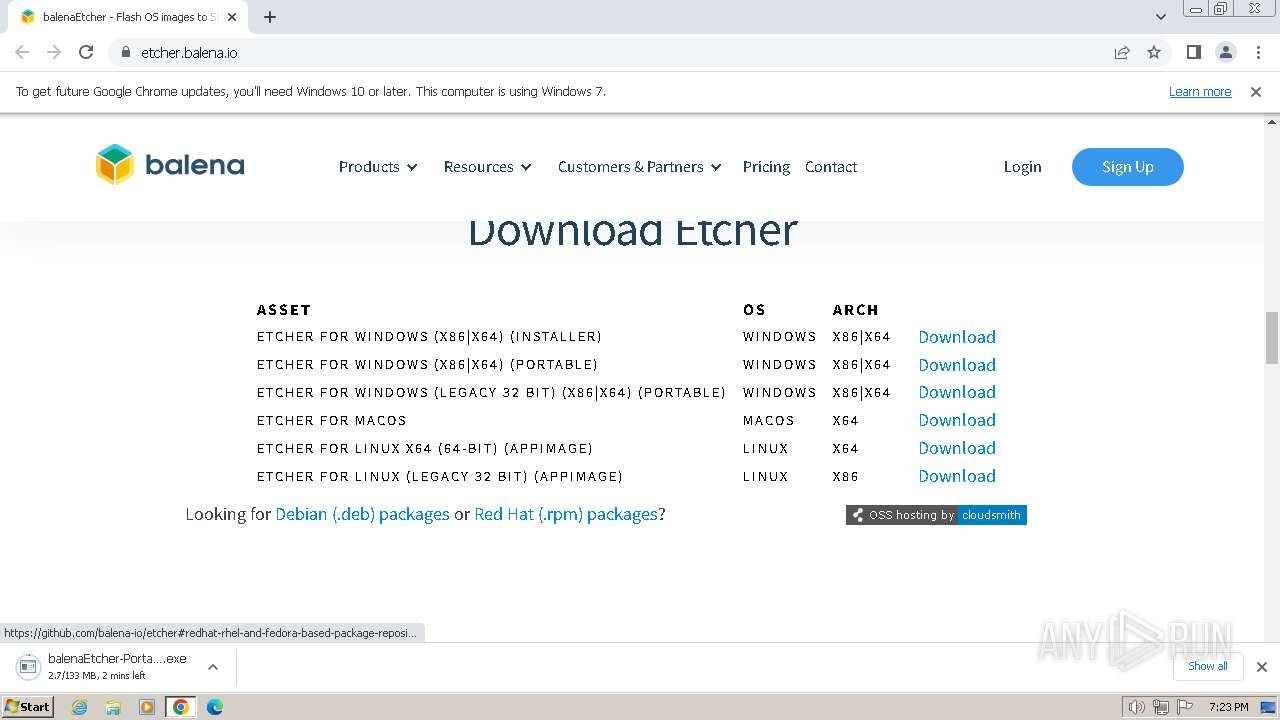Download Etcher for Windows installer
This screenshot has height=720, width=1280.
pyautogui.click(x=957, y=337)
